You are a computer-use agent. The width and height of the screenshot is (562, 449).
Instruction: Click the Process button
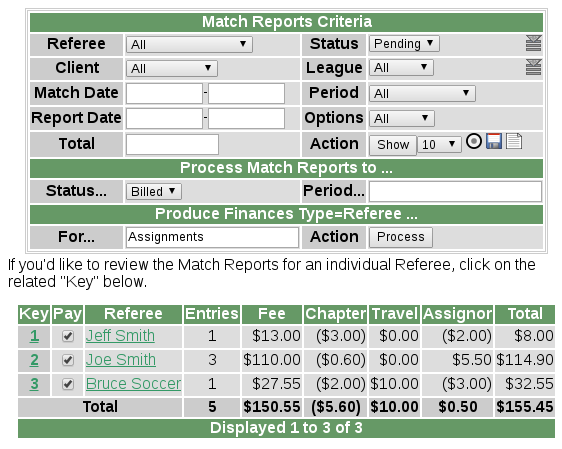(x=401, y=237)
